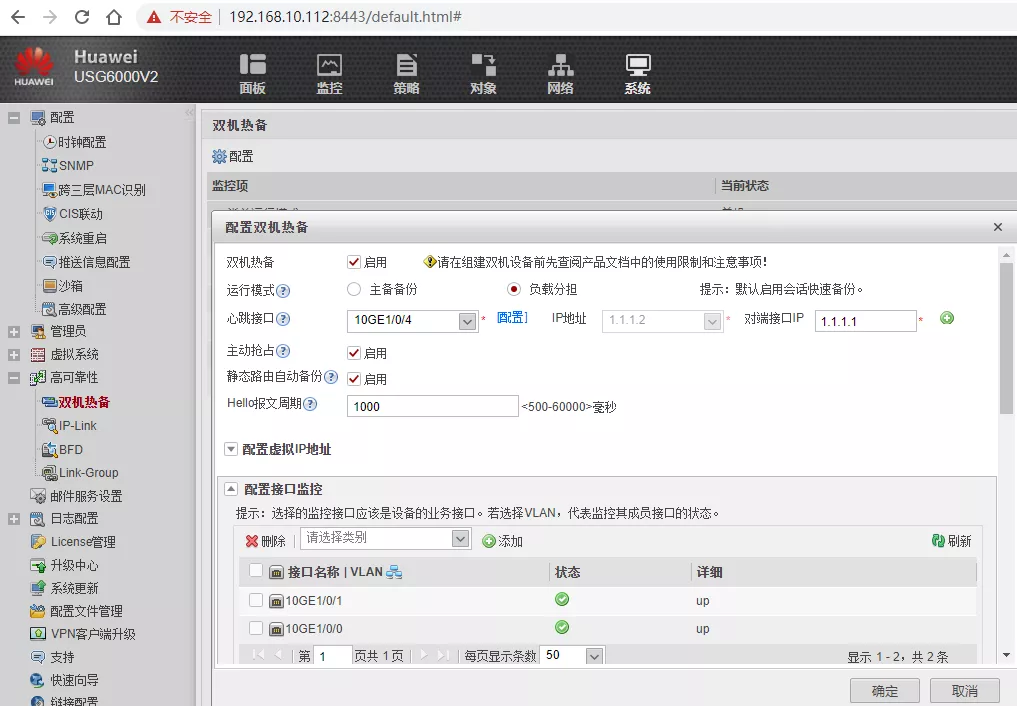Uncheck the 双机热备 启用 checkbox
This screenshot has height=706, width=1017.
click(x=354, y=262)
